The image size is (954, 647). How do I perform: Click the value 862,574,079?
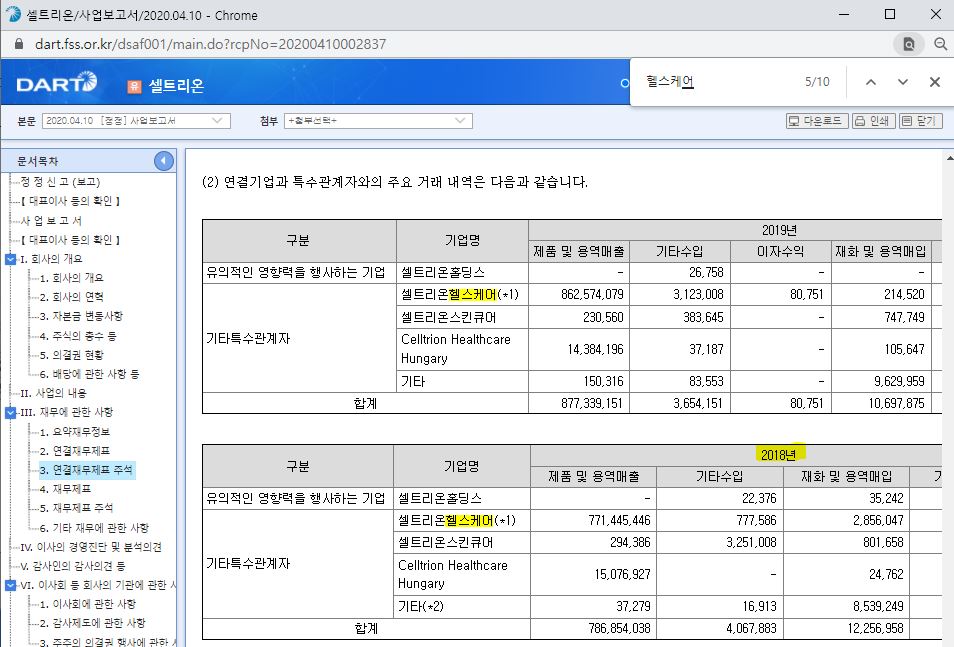coord(592,295)
